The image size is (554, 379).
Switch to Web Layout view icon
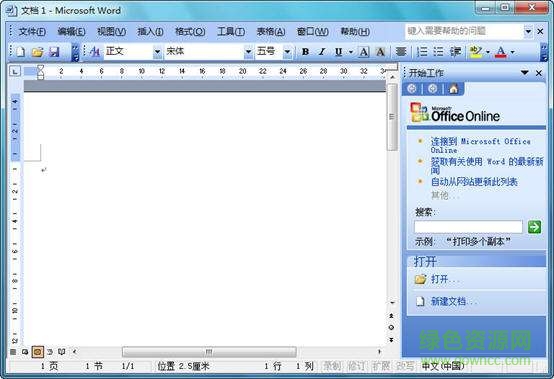(25, 352)
